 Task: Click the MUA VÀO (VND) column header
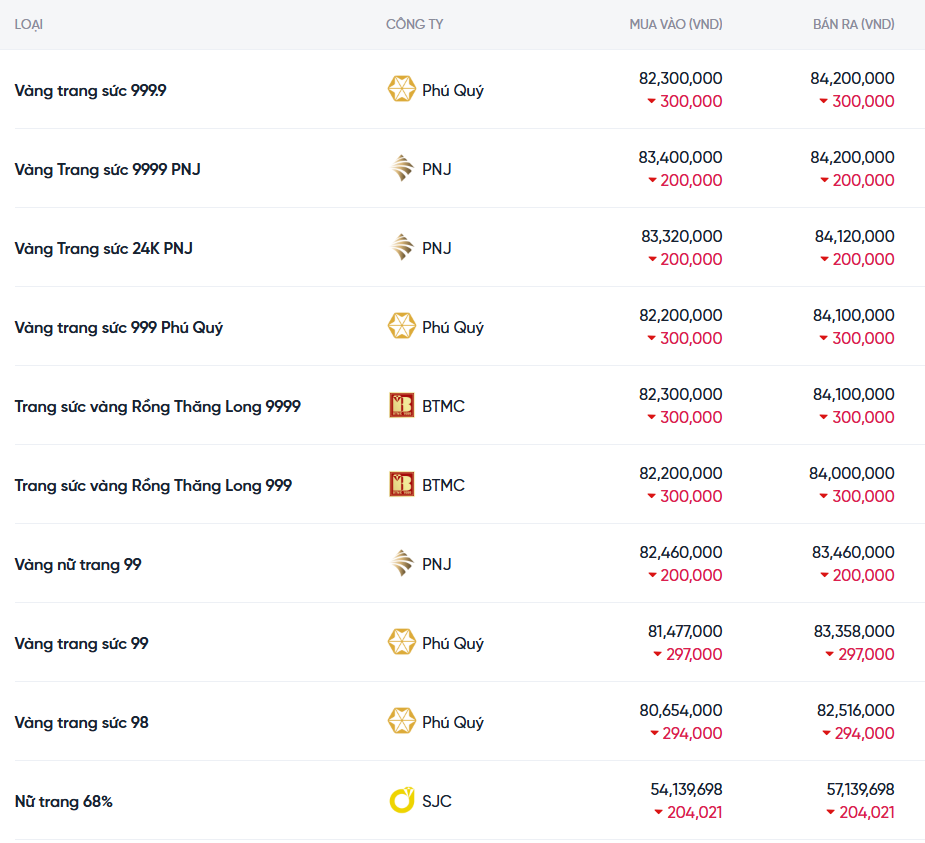coord(675,24)
